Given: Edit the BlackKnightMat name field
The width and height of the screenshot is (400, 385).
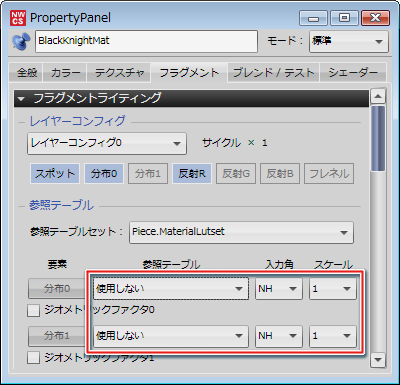Looking at the screenshot, I should tap(146, 41).
